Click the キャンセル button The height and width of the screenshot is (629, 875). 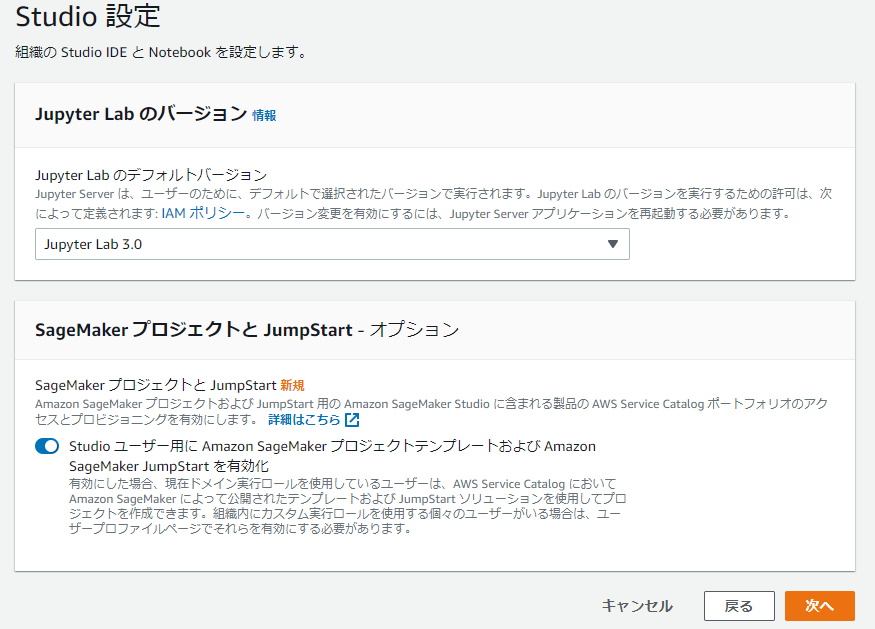pyautogui.click(x=637, y=606)
